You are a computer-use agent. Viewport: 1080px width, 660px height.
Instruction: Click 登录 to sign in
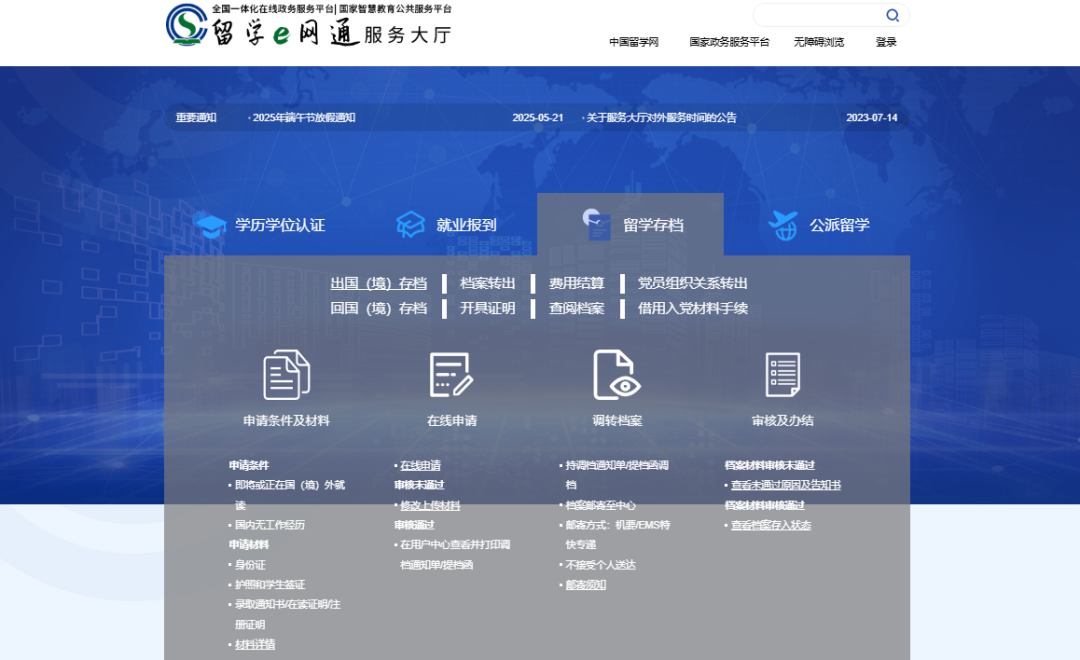tap(886, 42)
